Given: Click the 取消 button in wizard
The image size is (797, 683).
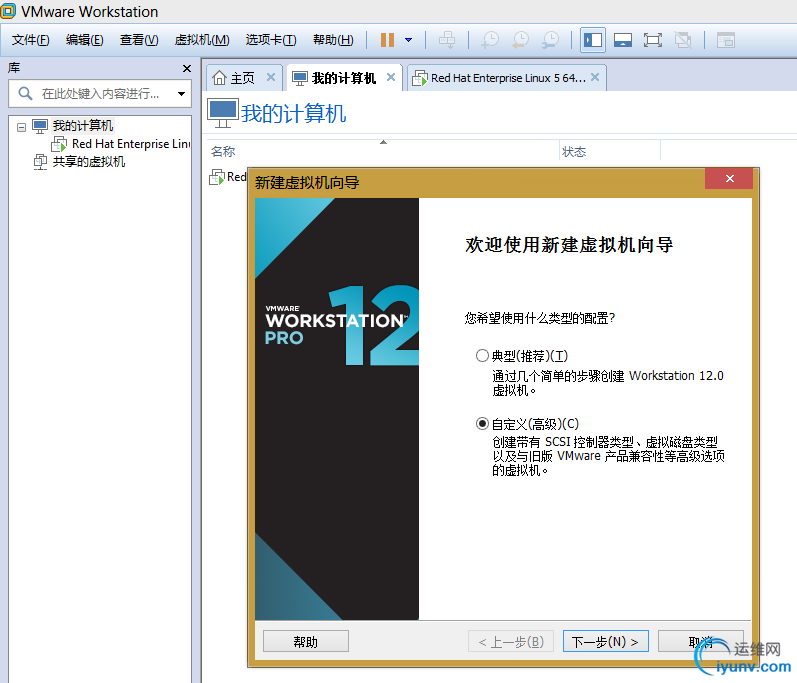Looking at the screenshot, I should point(700,641).
